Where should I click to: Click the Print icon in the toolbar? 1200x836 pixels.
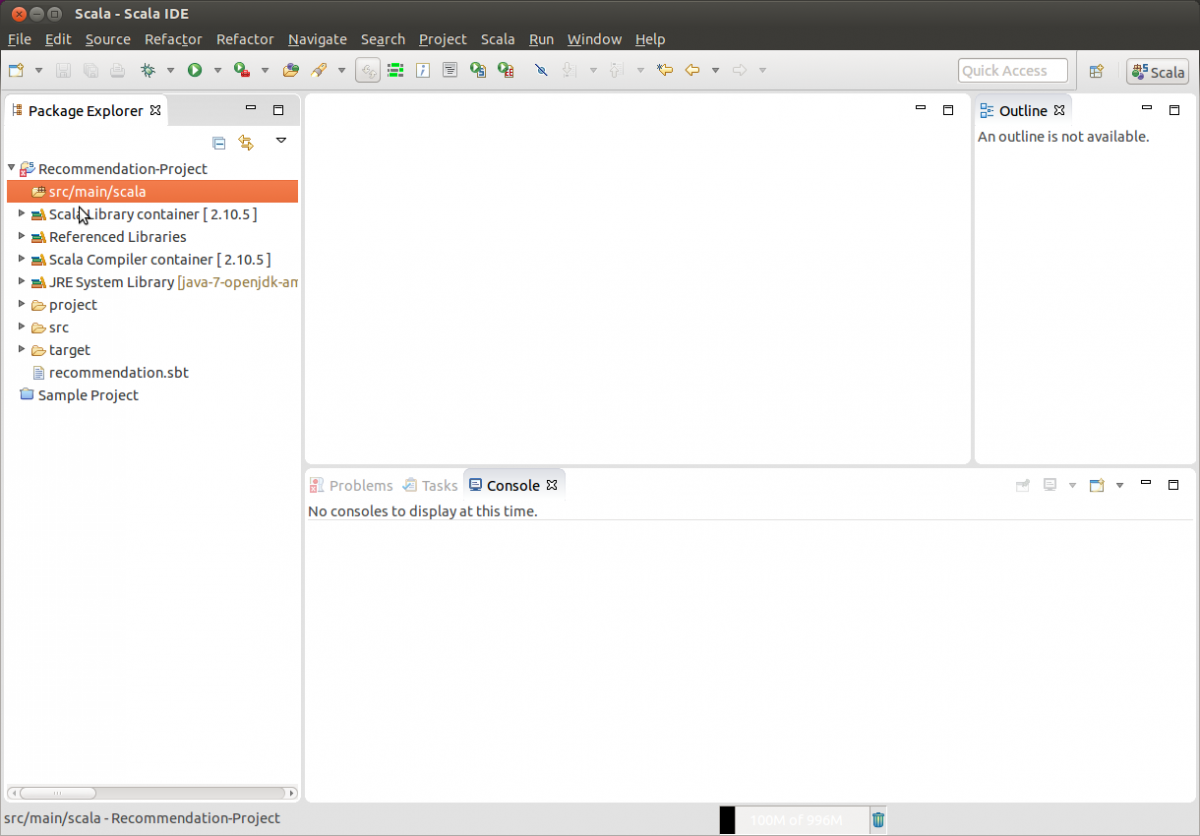point(117,70)
